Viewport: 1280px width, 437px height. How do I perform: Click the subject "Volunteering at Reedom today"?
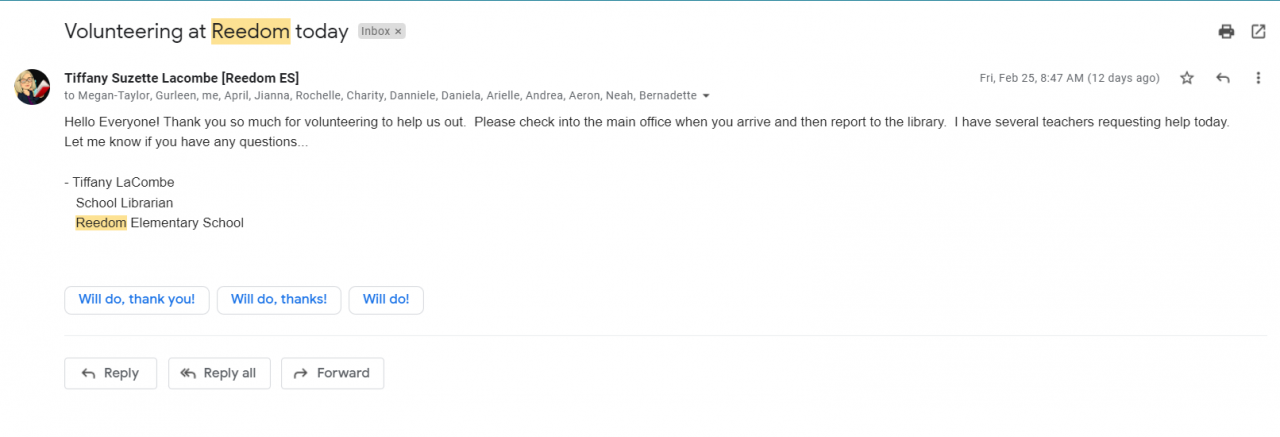[206, 31]
